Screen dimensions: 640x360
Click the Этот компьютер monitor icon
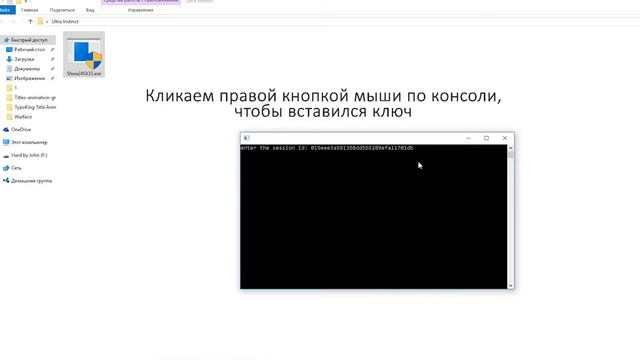pos(6,142)
